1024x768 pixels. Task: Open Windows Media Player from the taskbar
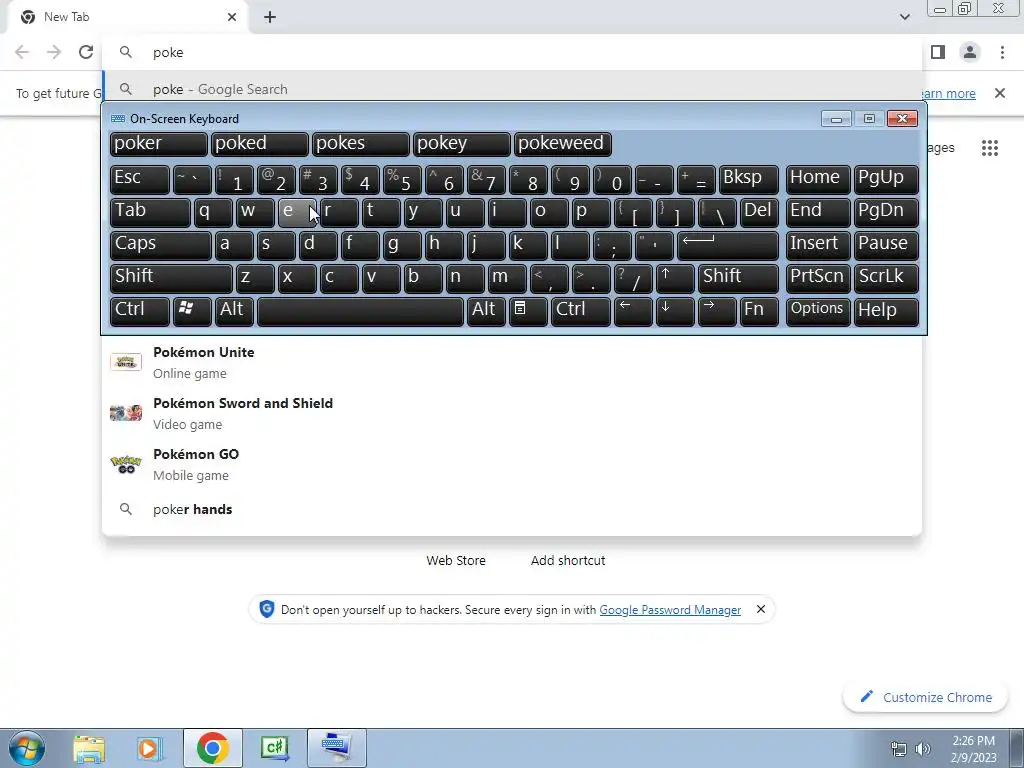point(150,748)
